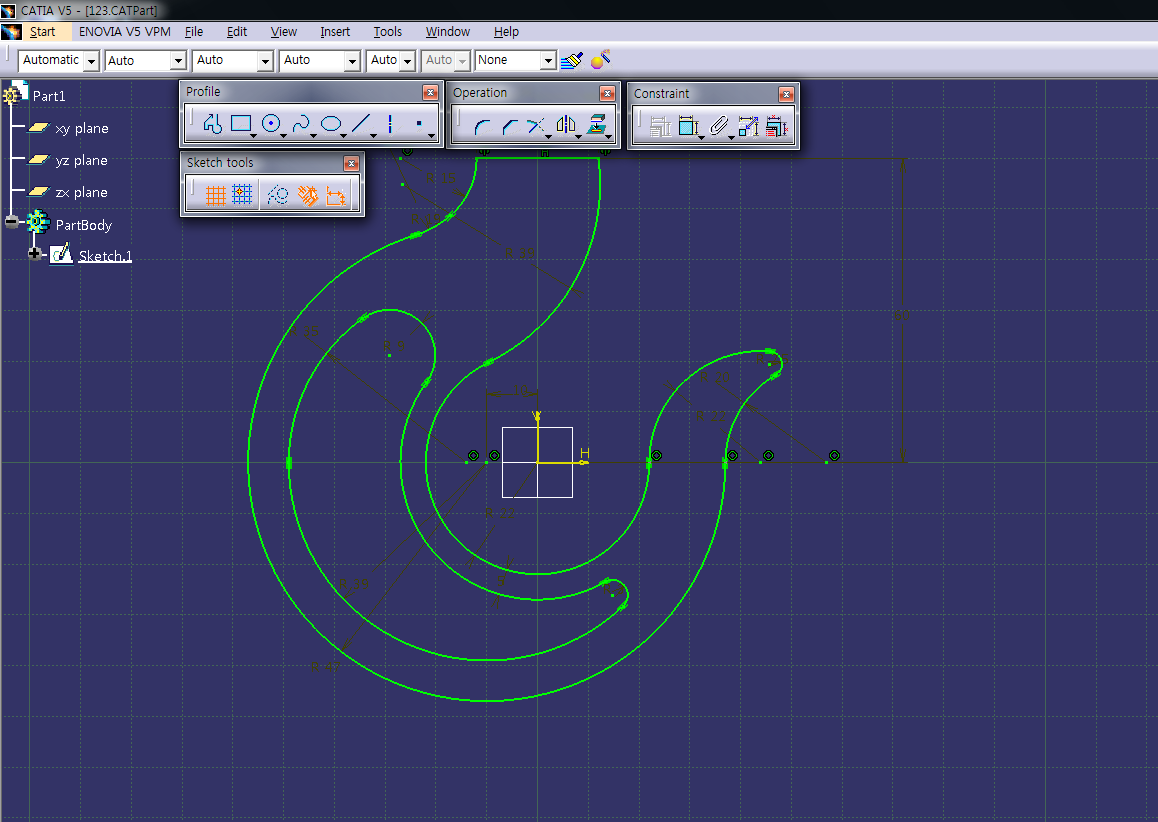Activate the Corner fillet tool in Operation toolbar
1158x822 pixels.
pos(482,126)
